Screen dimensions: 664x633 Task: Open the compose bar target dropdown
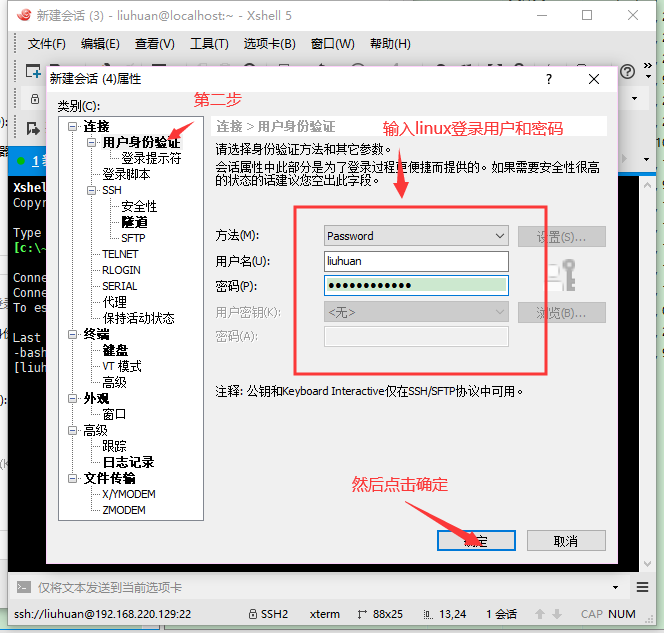[x=615, y=587]
